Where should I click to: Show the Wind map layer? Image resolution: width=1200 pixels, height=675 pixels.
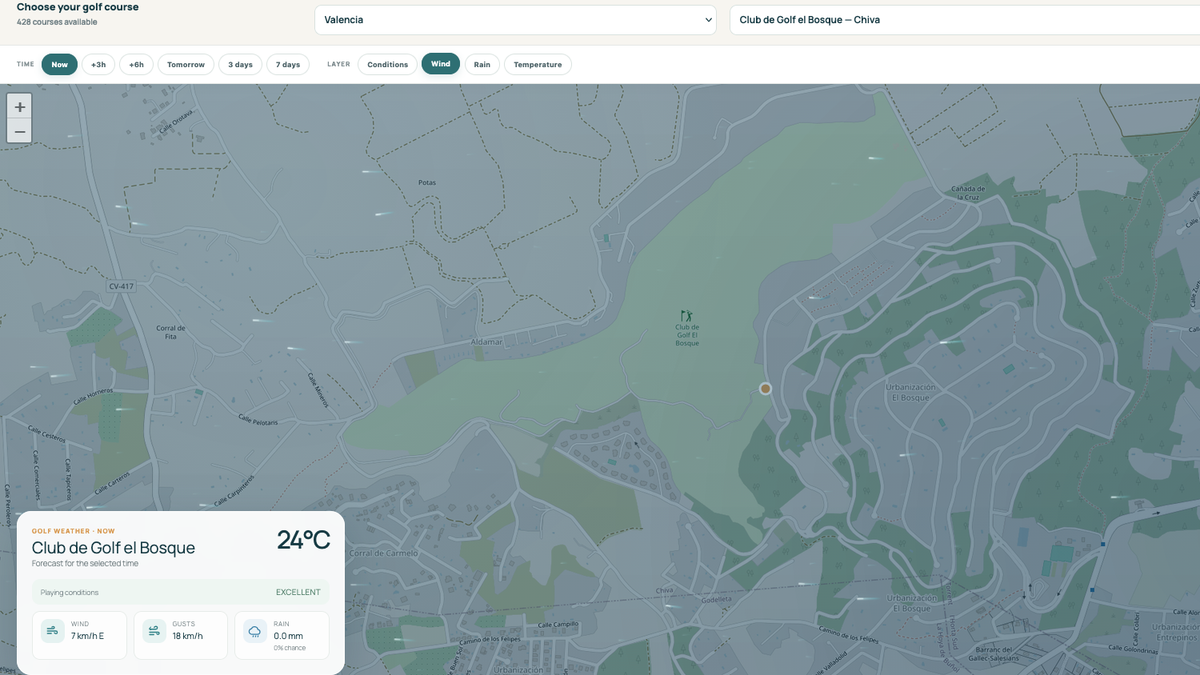[441, 65]
